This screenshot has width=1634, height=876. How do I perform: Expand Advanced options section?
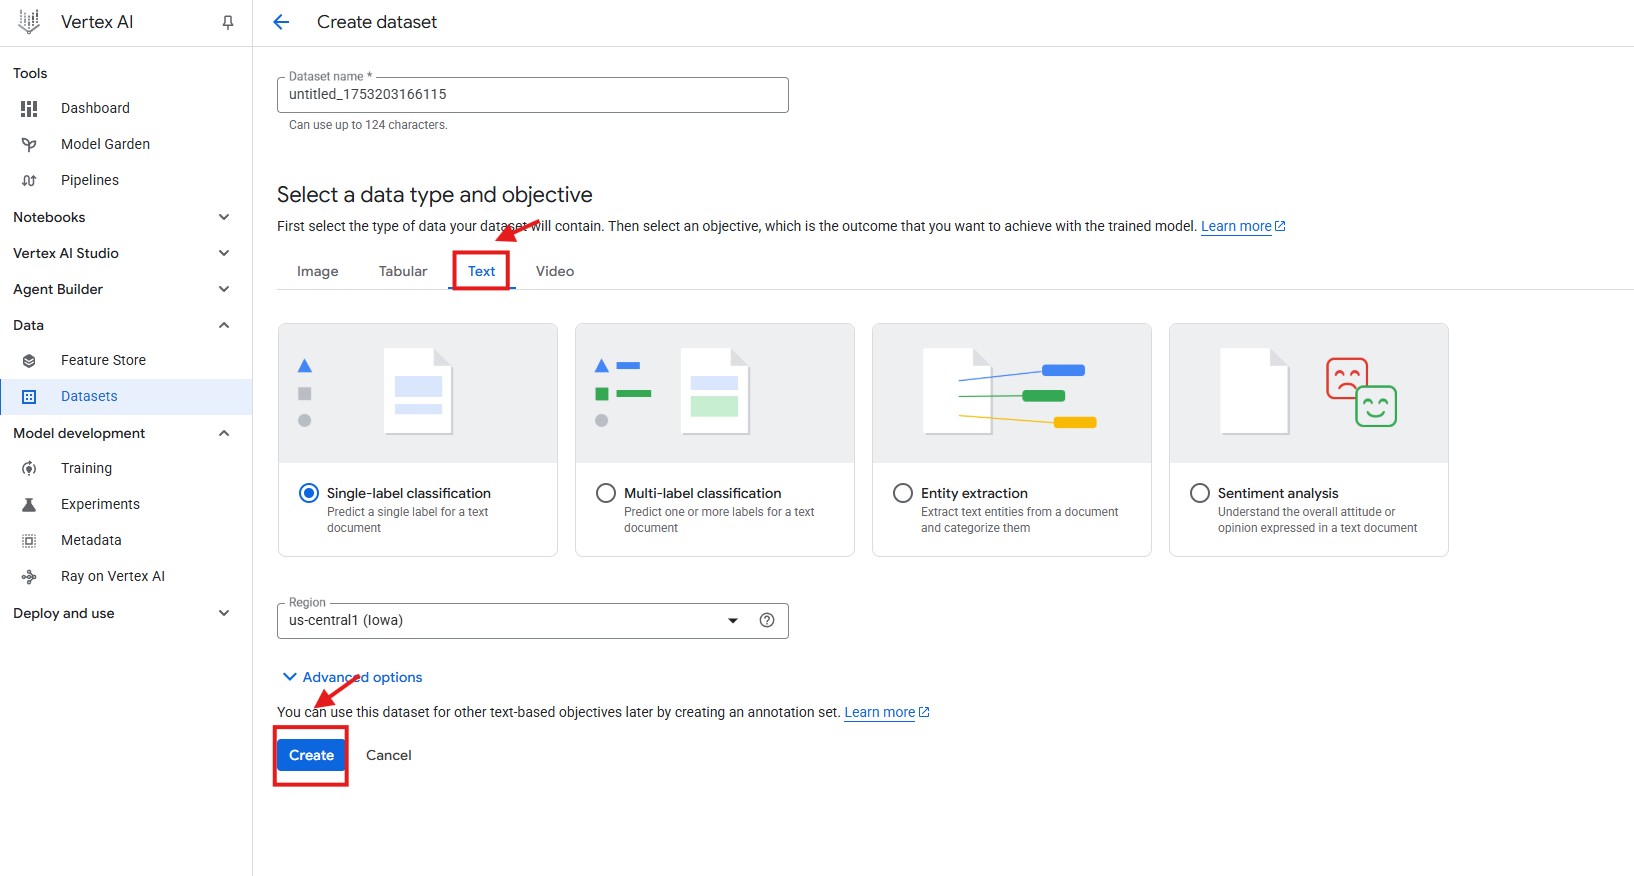[x=352, y=677]
